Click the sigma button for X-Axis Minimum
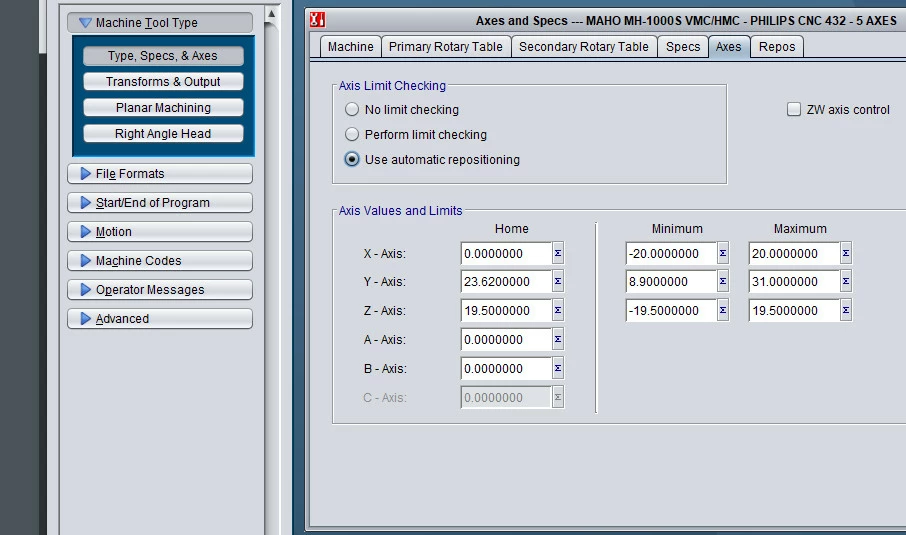Image resolution: width=906 pixels, height=535 pixels. (722, 254)
